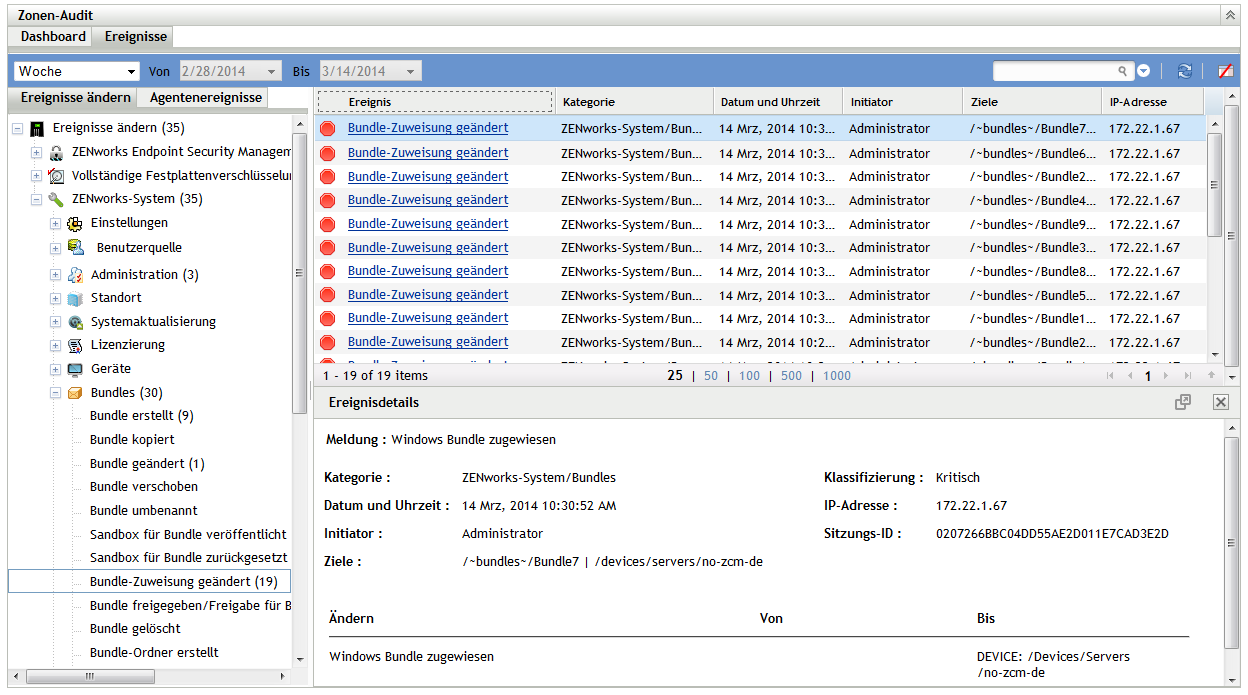
Task: Sort by Datum und Uhrzeit column header
Action: 777,102
